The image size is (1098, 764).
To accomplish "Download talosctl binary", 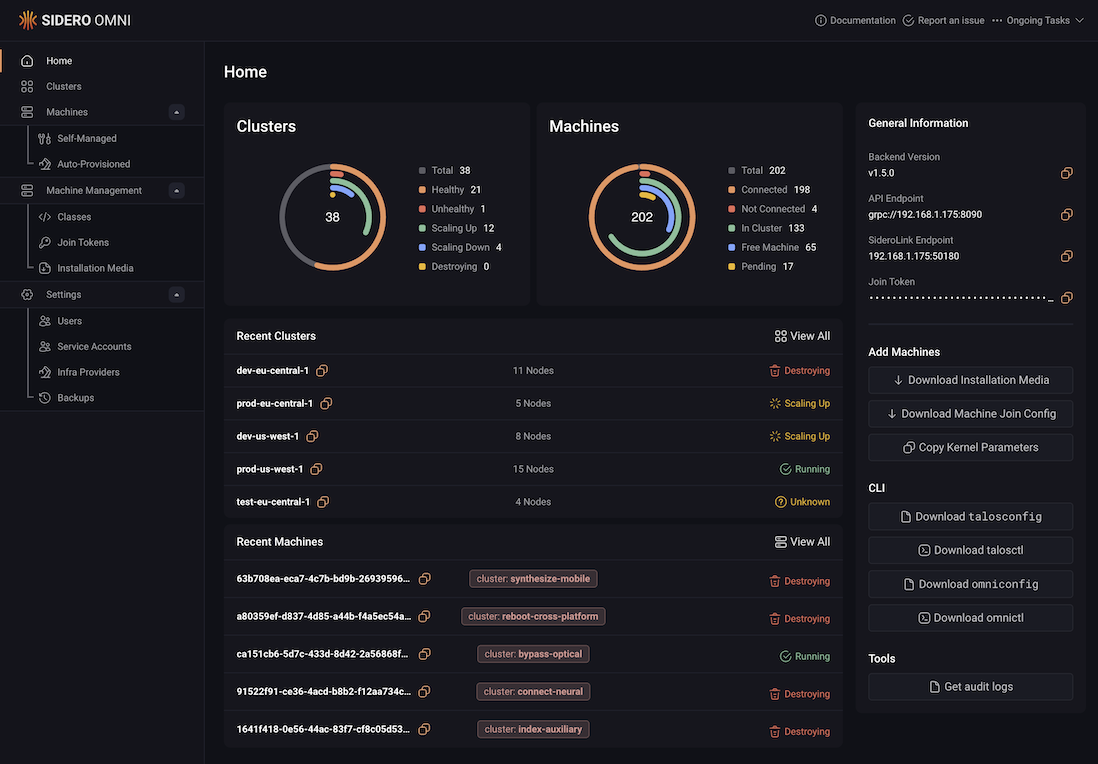I will point(971,550).
